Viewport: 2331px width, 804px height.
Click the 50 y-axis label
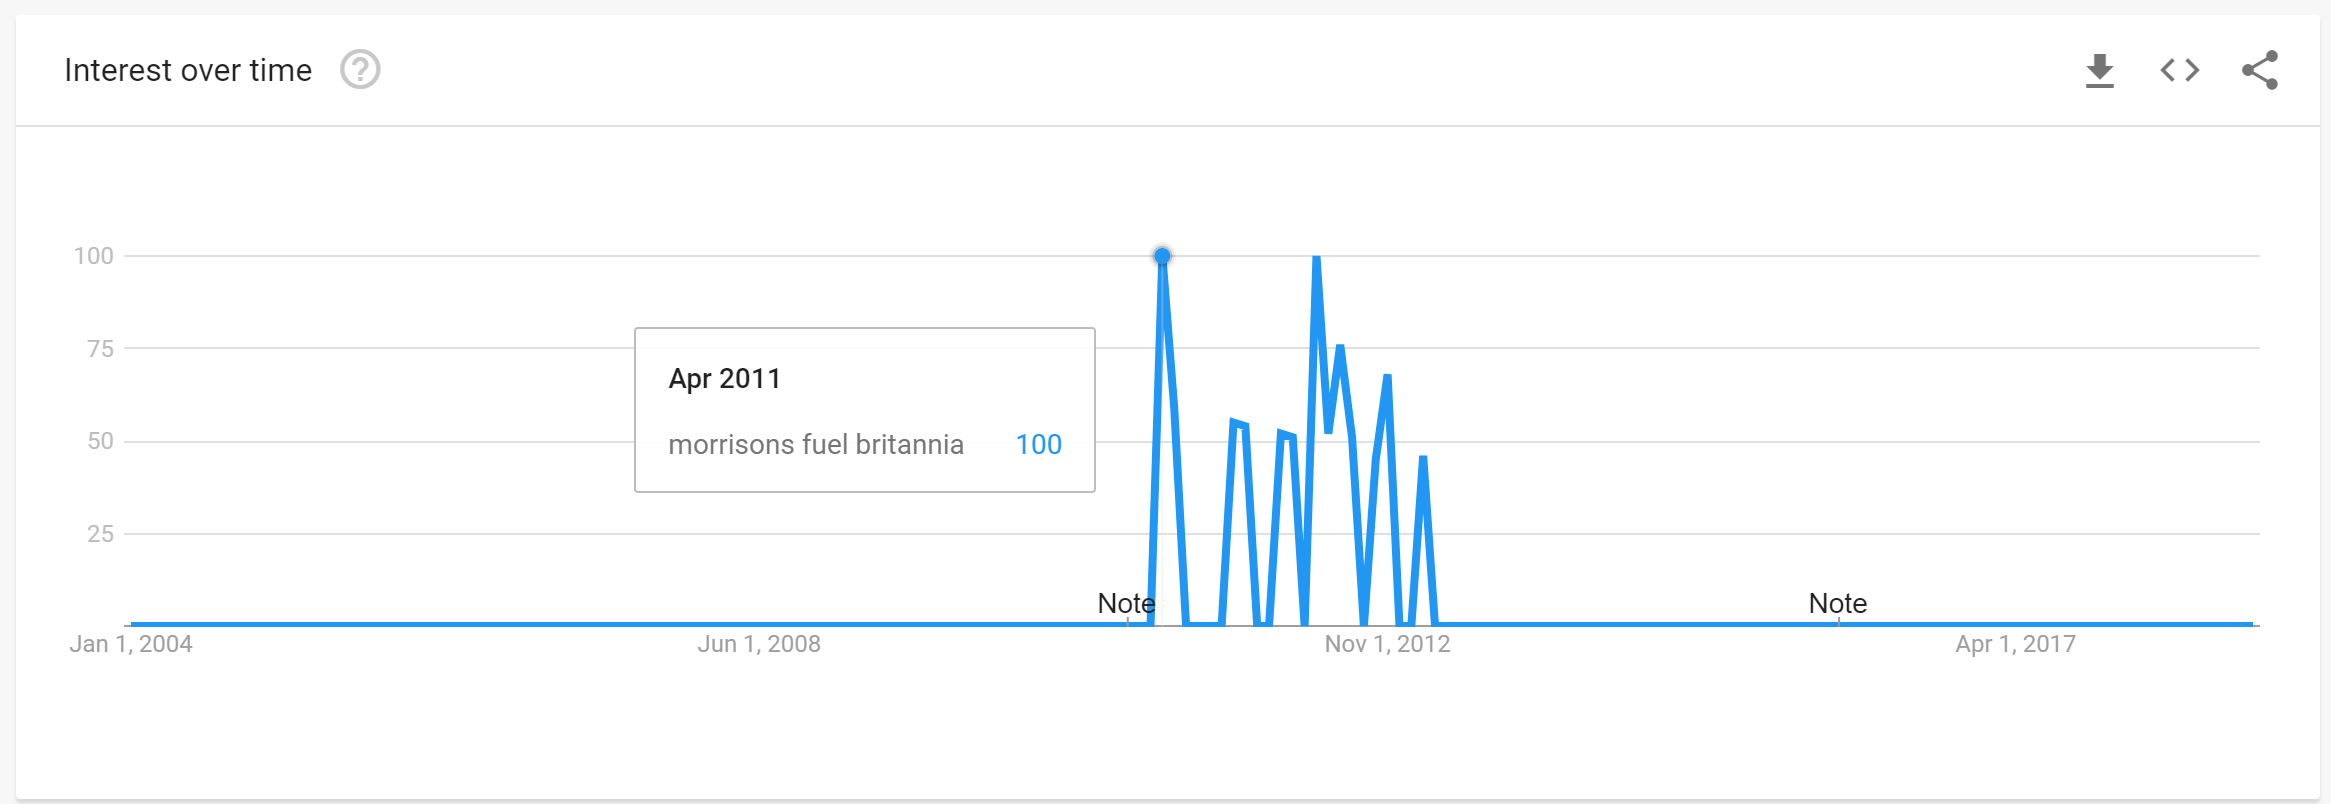(x=100, y=441)
